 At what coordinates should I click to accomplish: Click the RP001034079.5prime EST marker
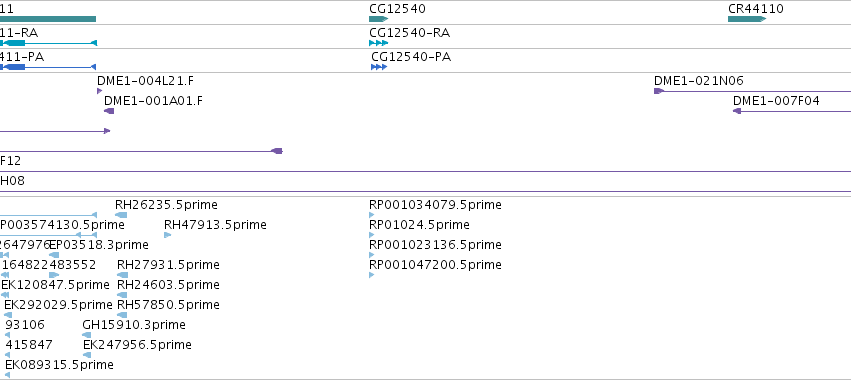[x=372, y=215]
